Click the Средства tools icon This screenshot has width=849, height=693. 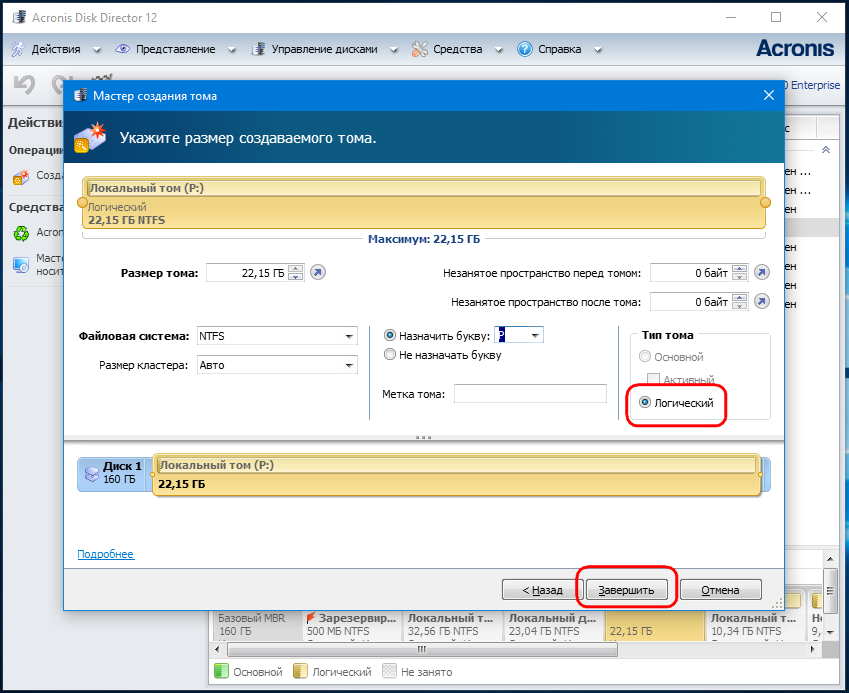418,49
